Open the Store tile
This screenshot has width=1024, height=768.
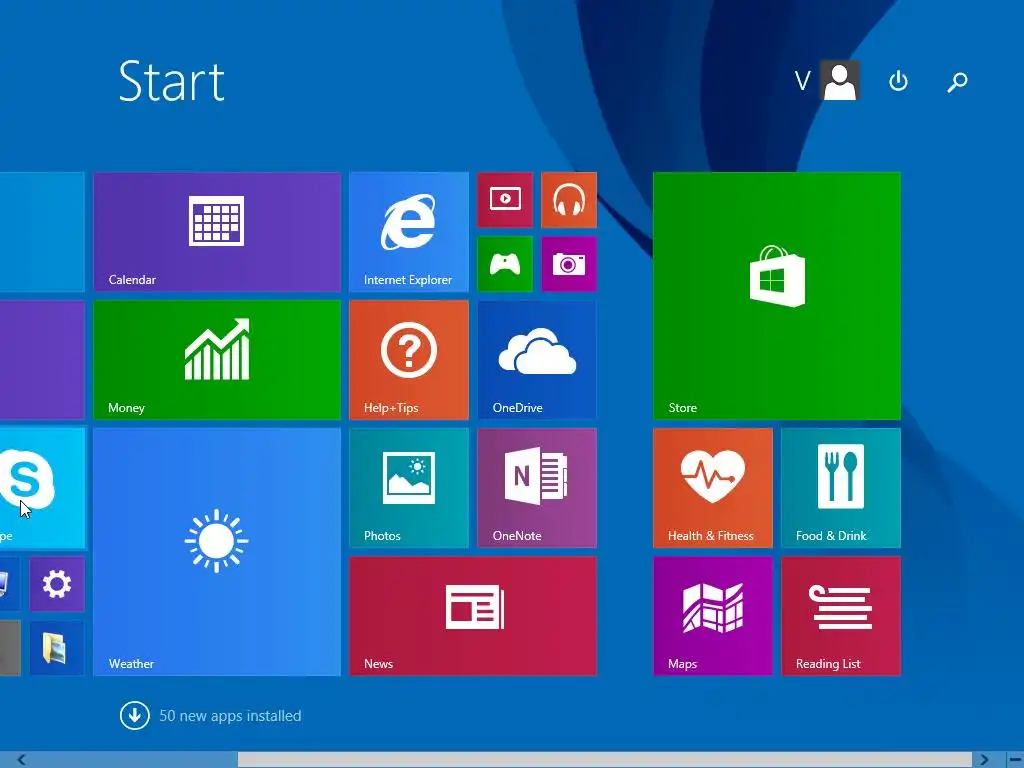click(x=776, y=296)
